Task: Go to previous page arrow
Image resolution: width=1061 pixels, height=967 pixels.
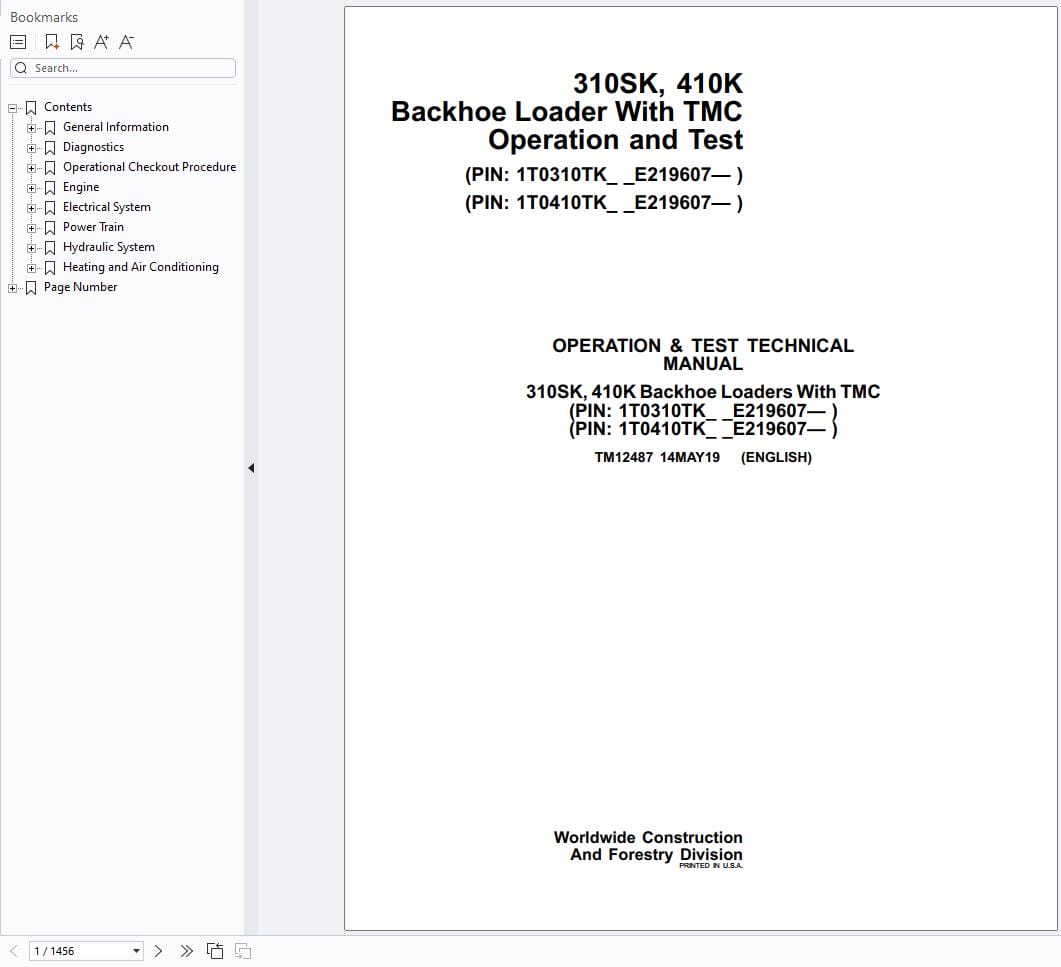Action: (x=14, y=951)
